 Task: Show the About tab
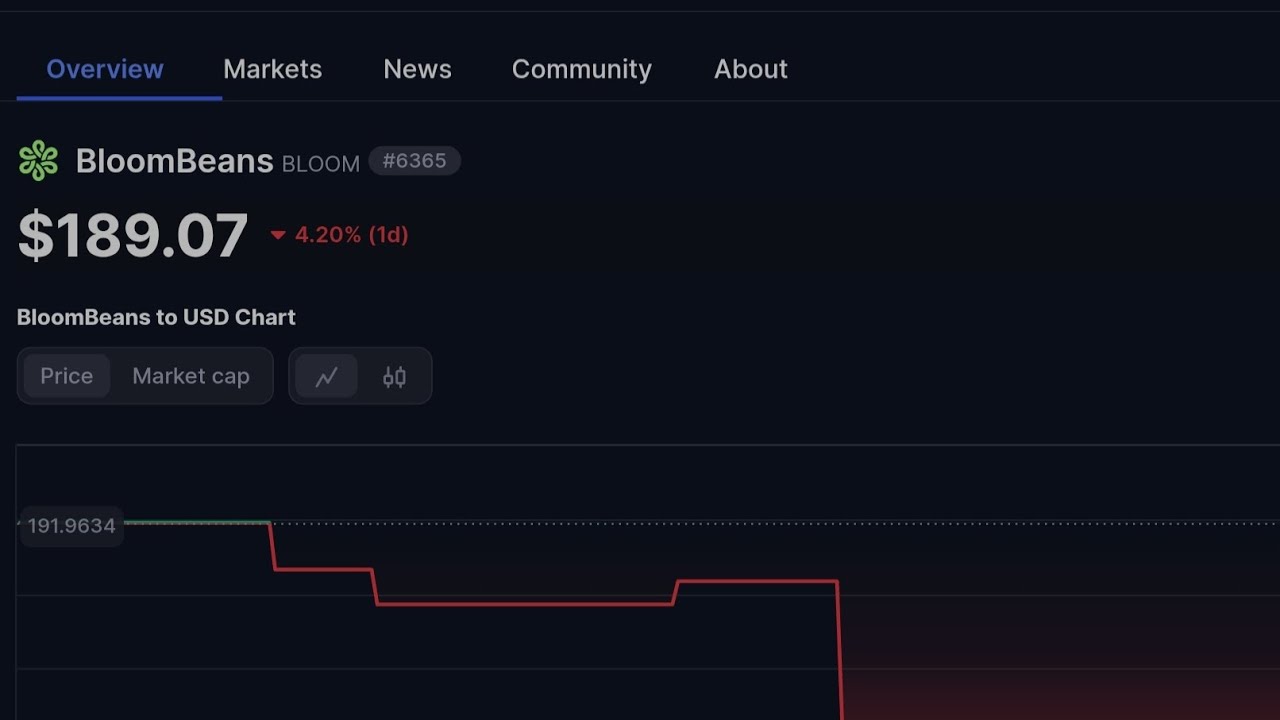coord(750,69)
